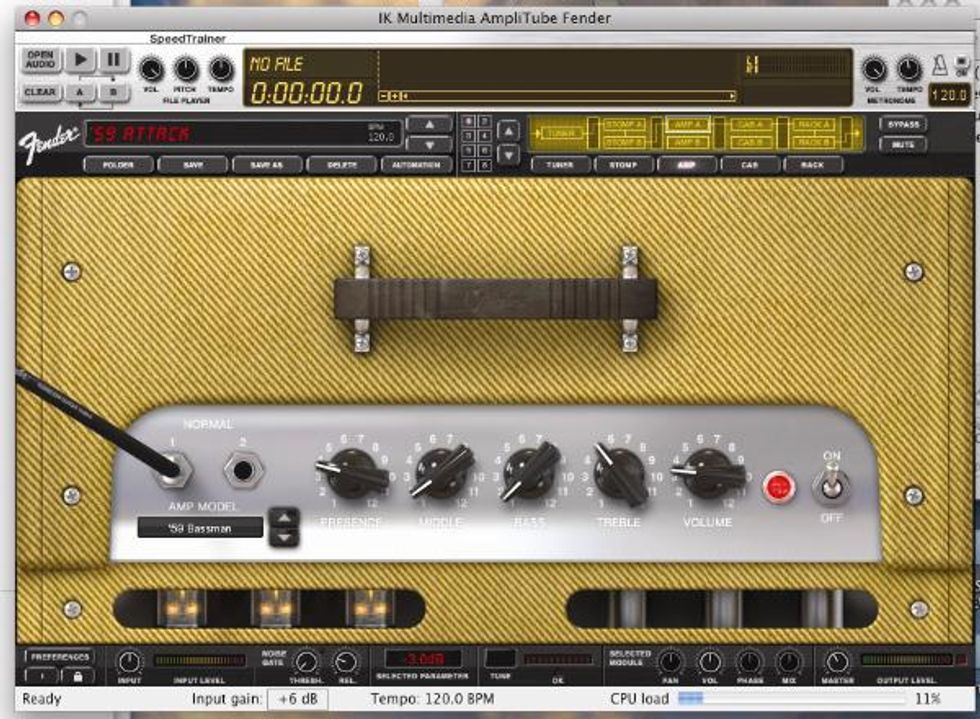
Task: Toggle the Bypass button
Action: tap(902, 125)
